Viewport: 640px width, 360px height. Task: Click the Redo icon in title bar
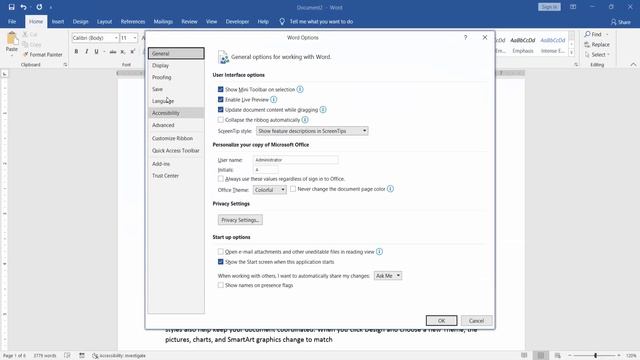(39, 7)
